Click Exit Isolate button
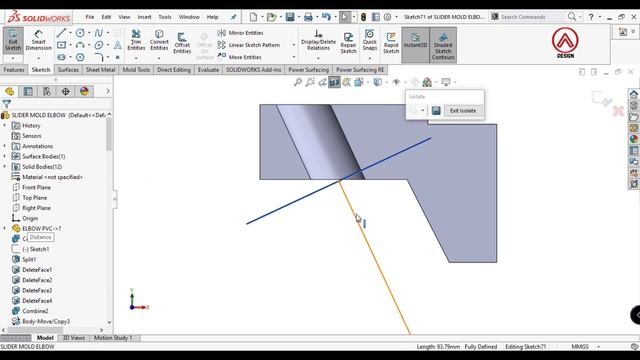Screen dimensions: 640x360 pos(463,111)
